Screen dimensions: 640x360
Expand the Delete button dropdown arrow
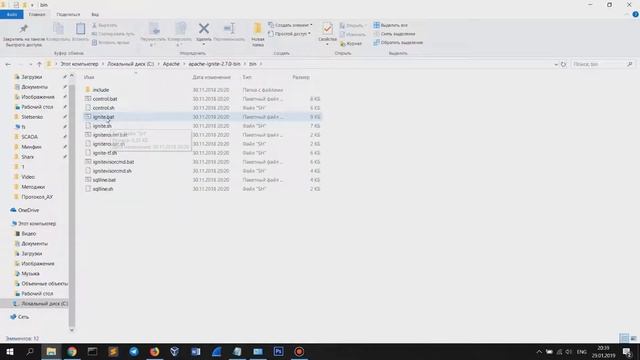[x=204, y=44]
